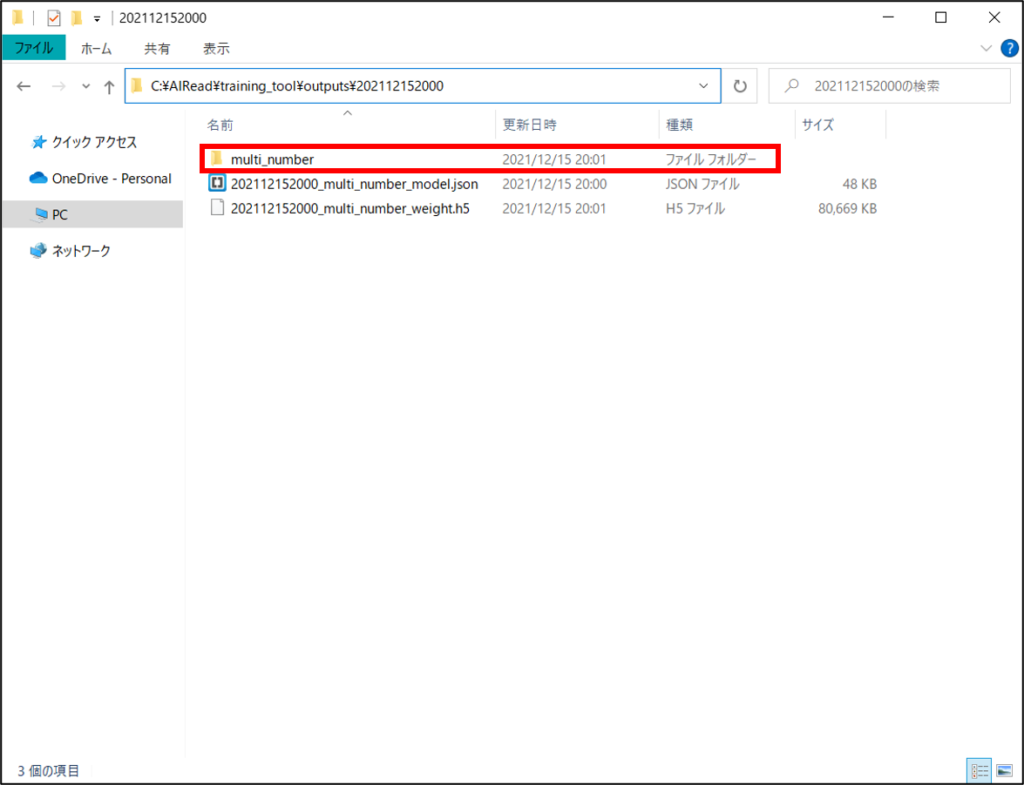Click the PC computer icon
Image resolution: width=1024 pixels, height=785 pixels.
pos(40,214)
